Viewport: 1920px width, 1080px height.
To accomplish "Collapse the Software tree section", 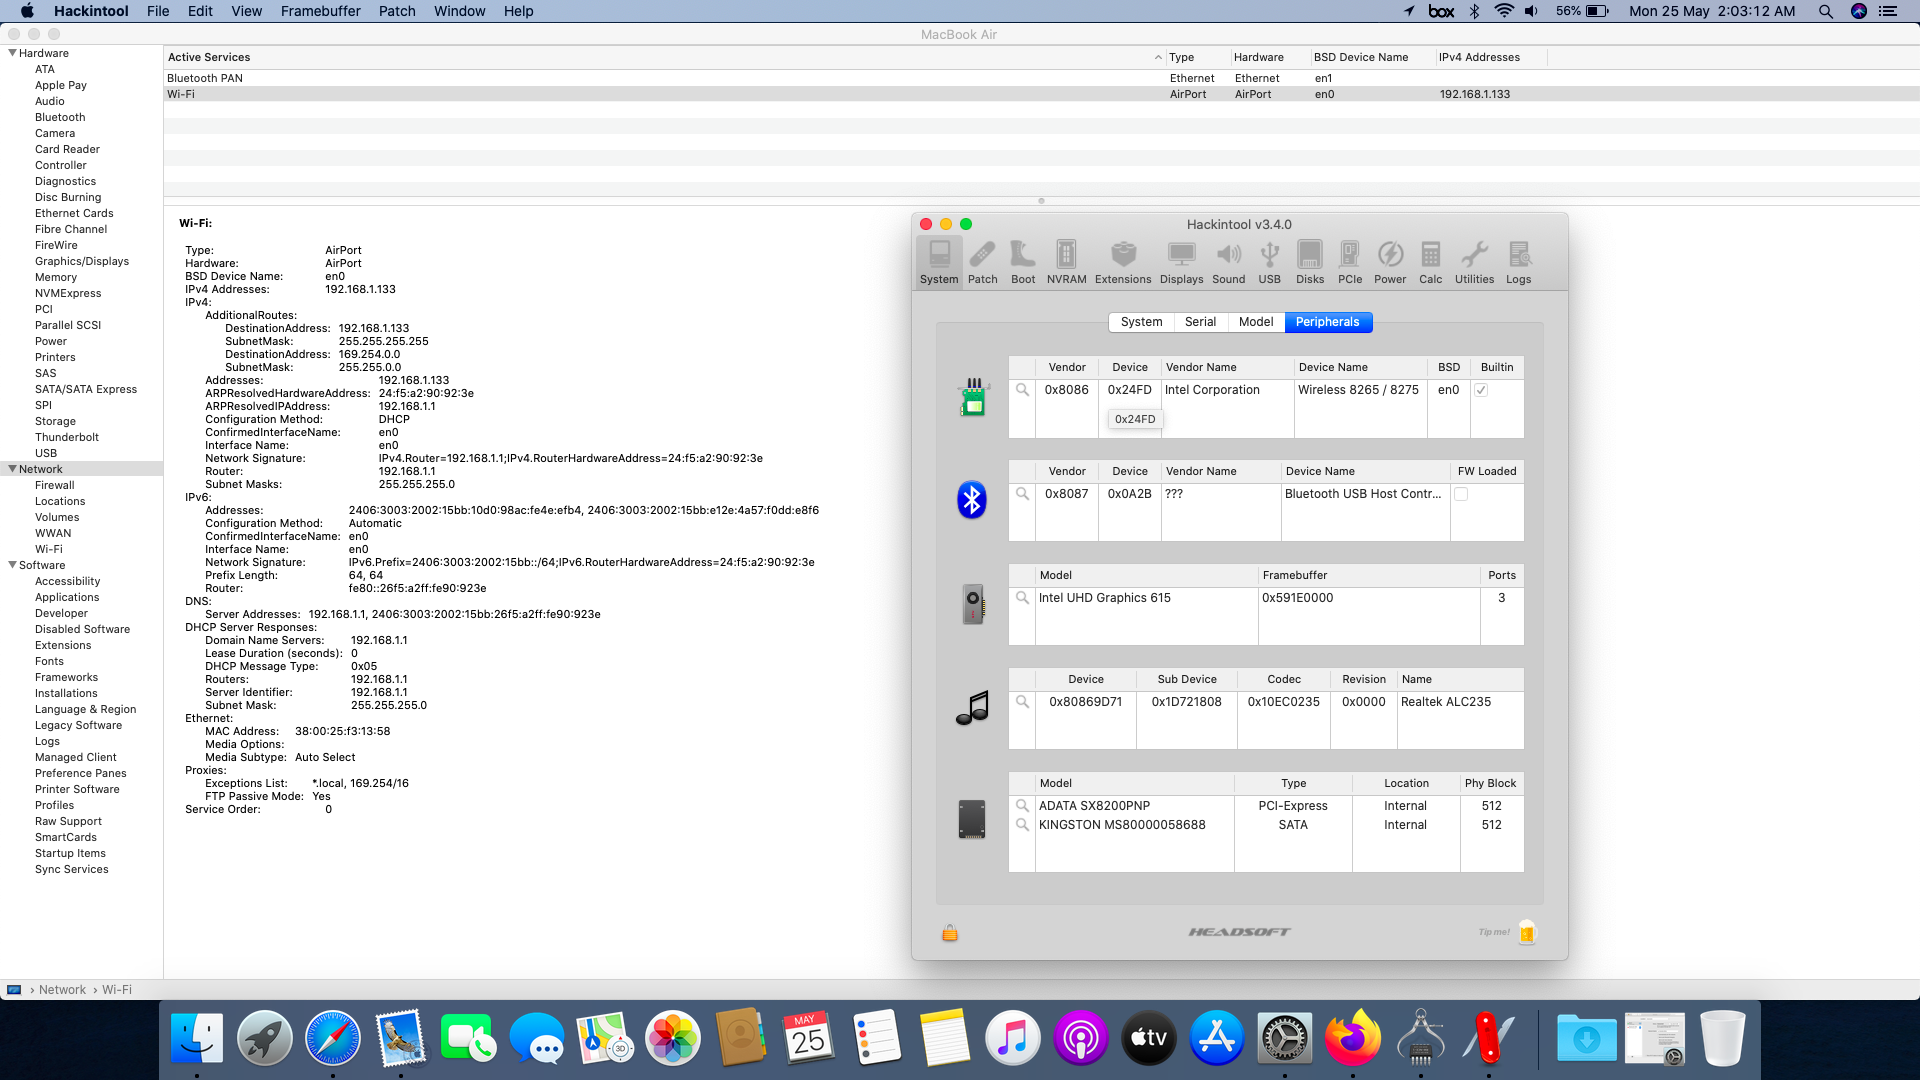I will click(x=12, y=565).
